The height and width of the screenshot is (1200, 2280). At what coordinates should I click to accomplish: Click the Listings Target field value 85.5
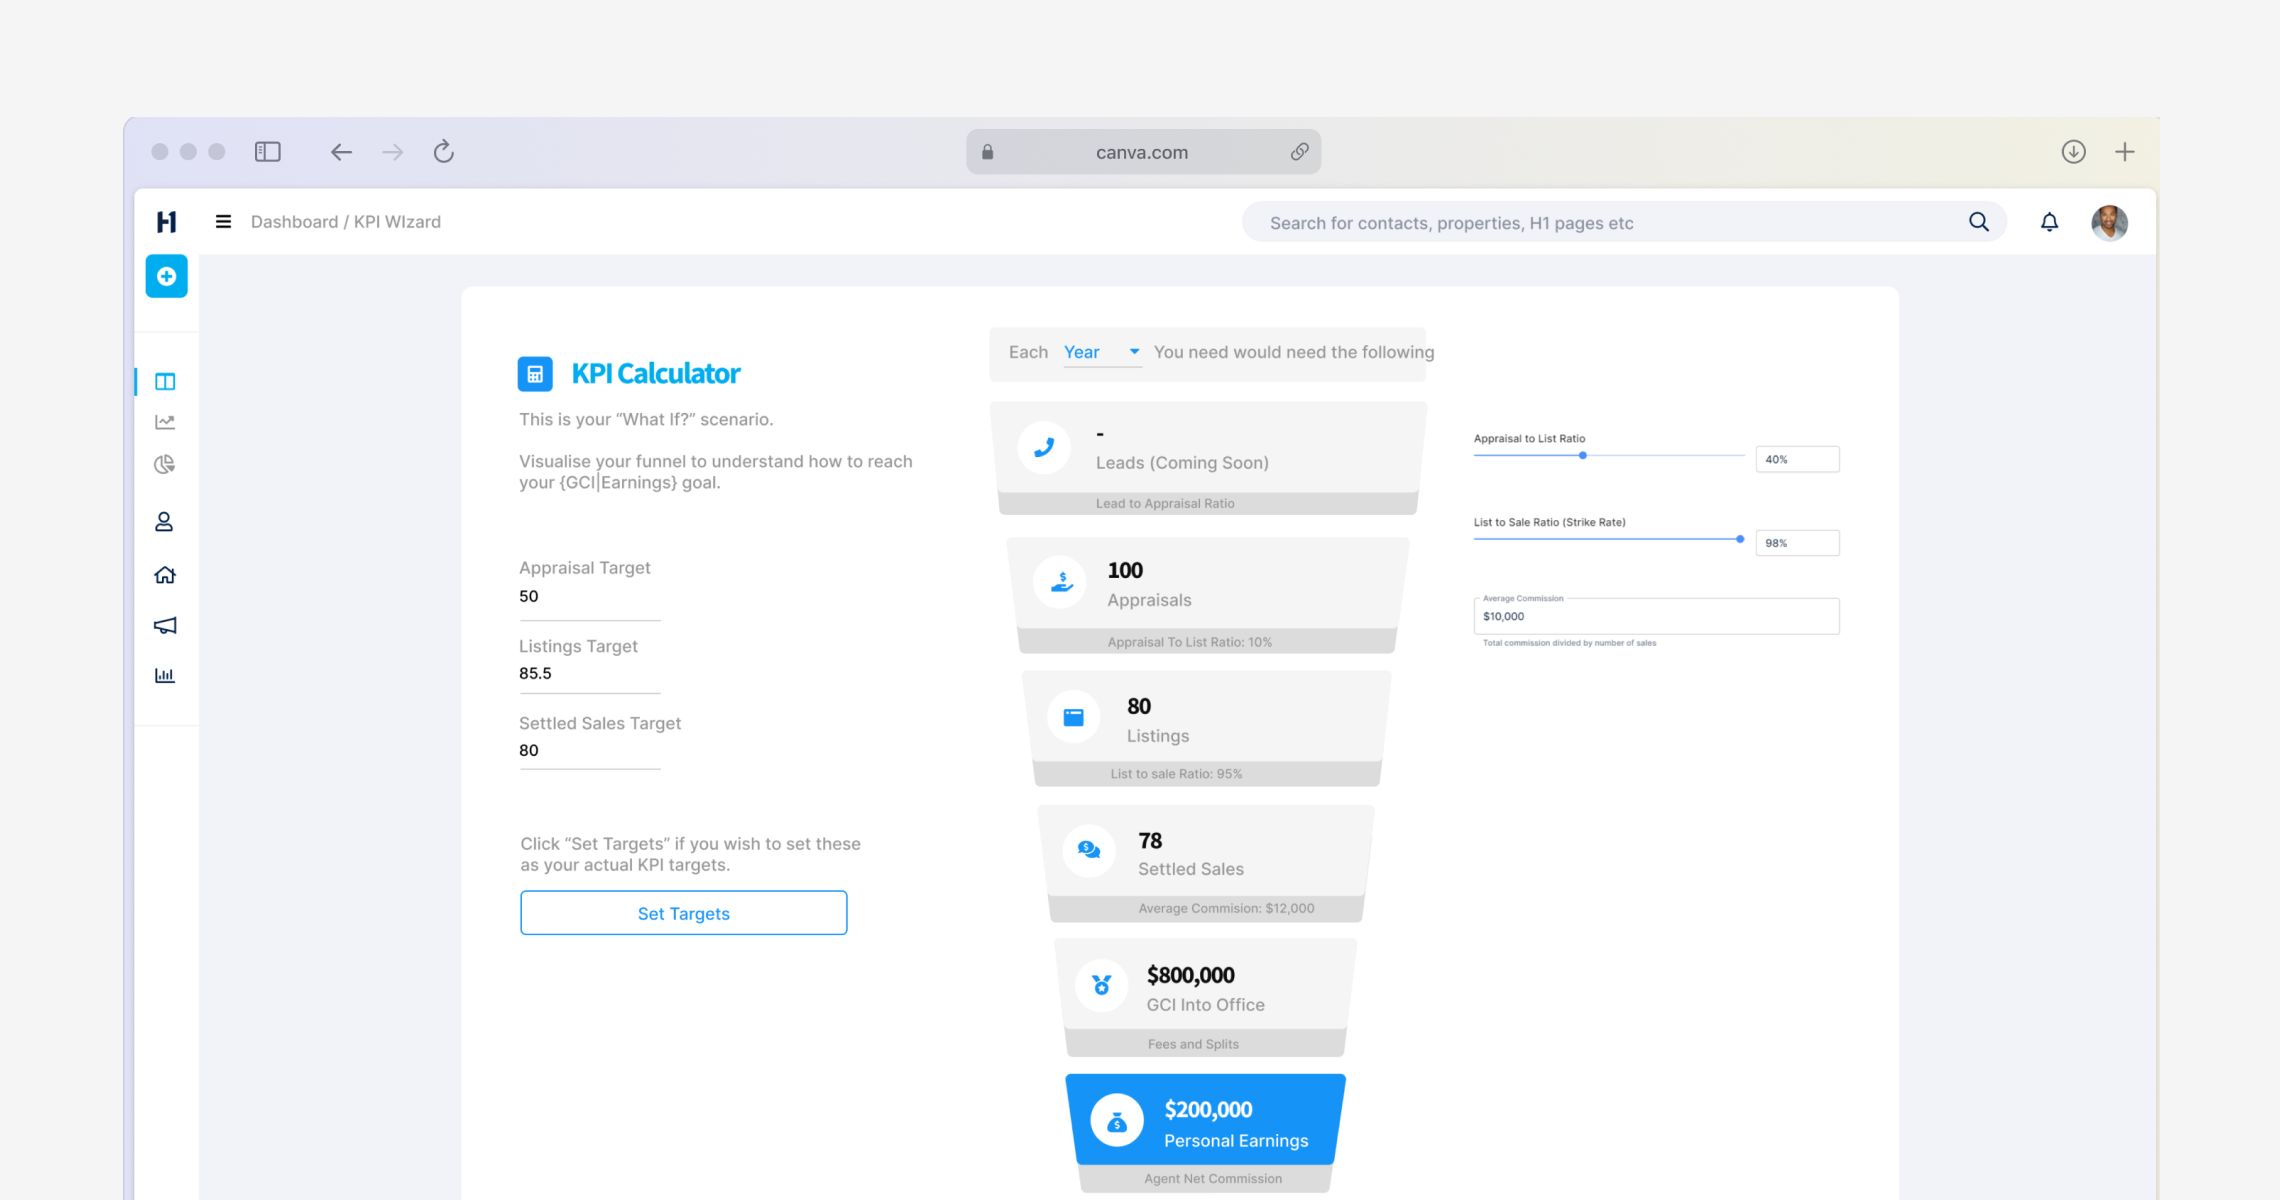[x=590, y=673]
